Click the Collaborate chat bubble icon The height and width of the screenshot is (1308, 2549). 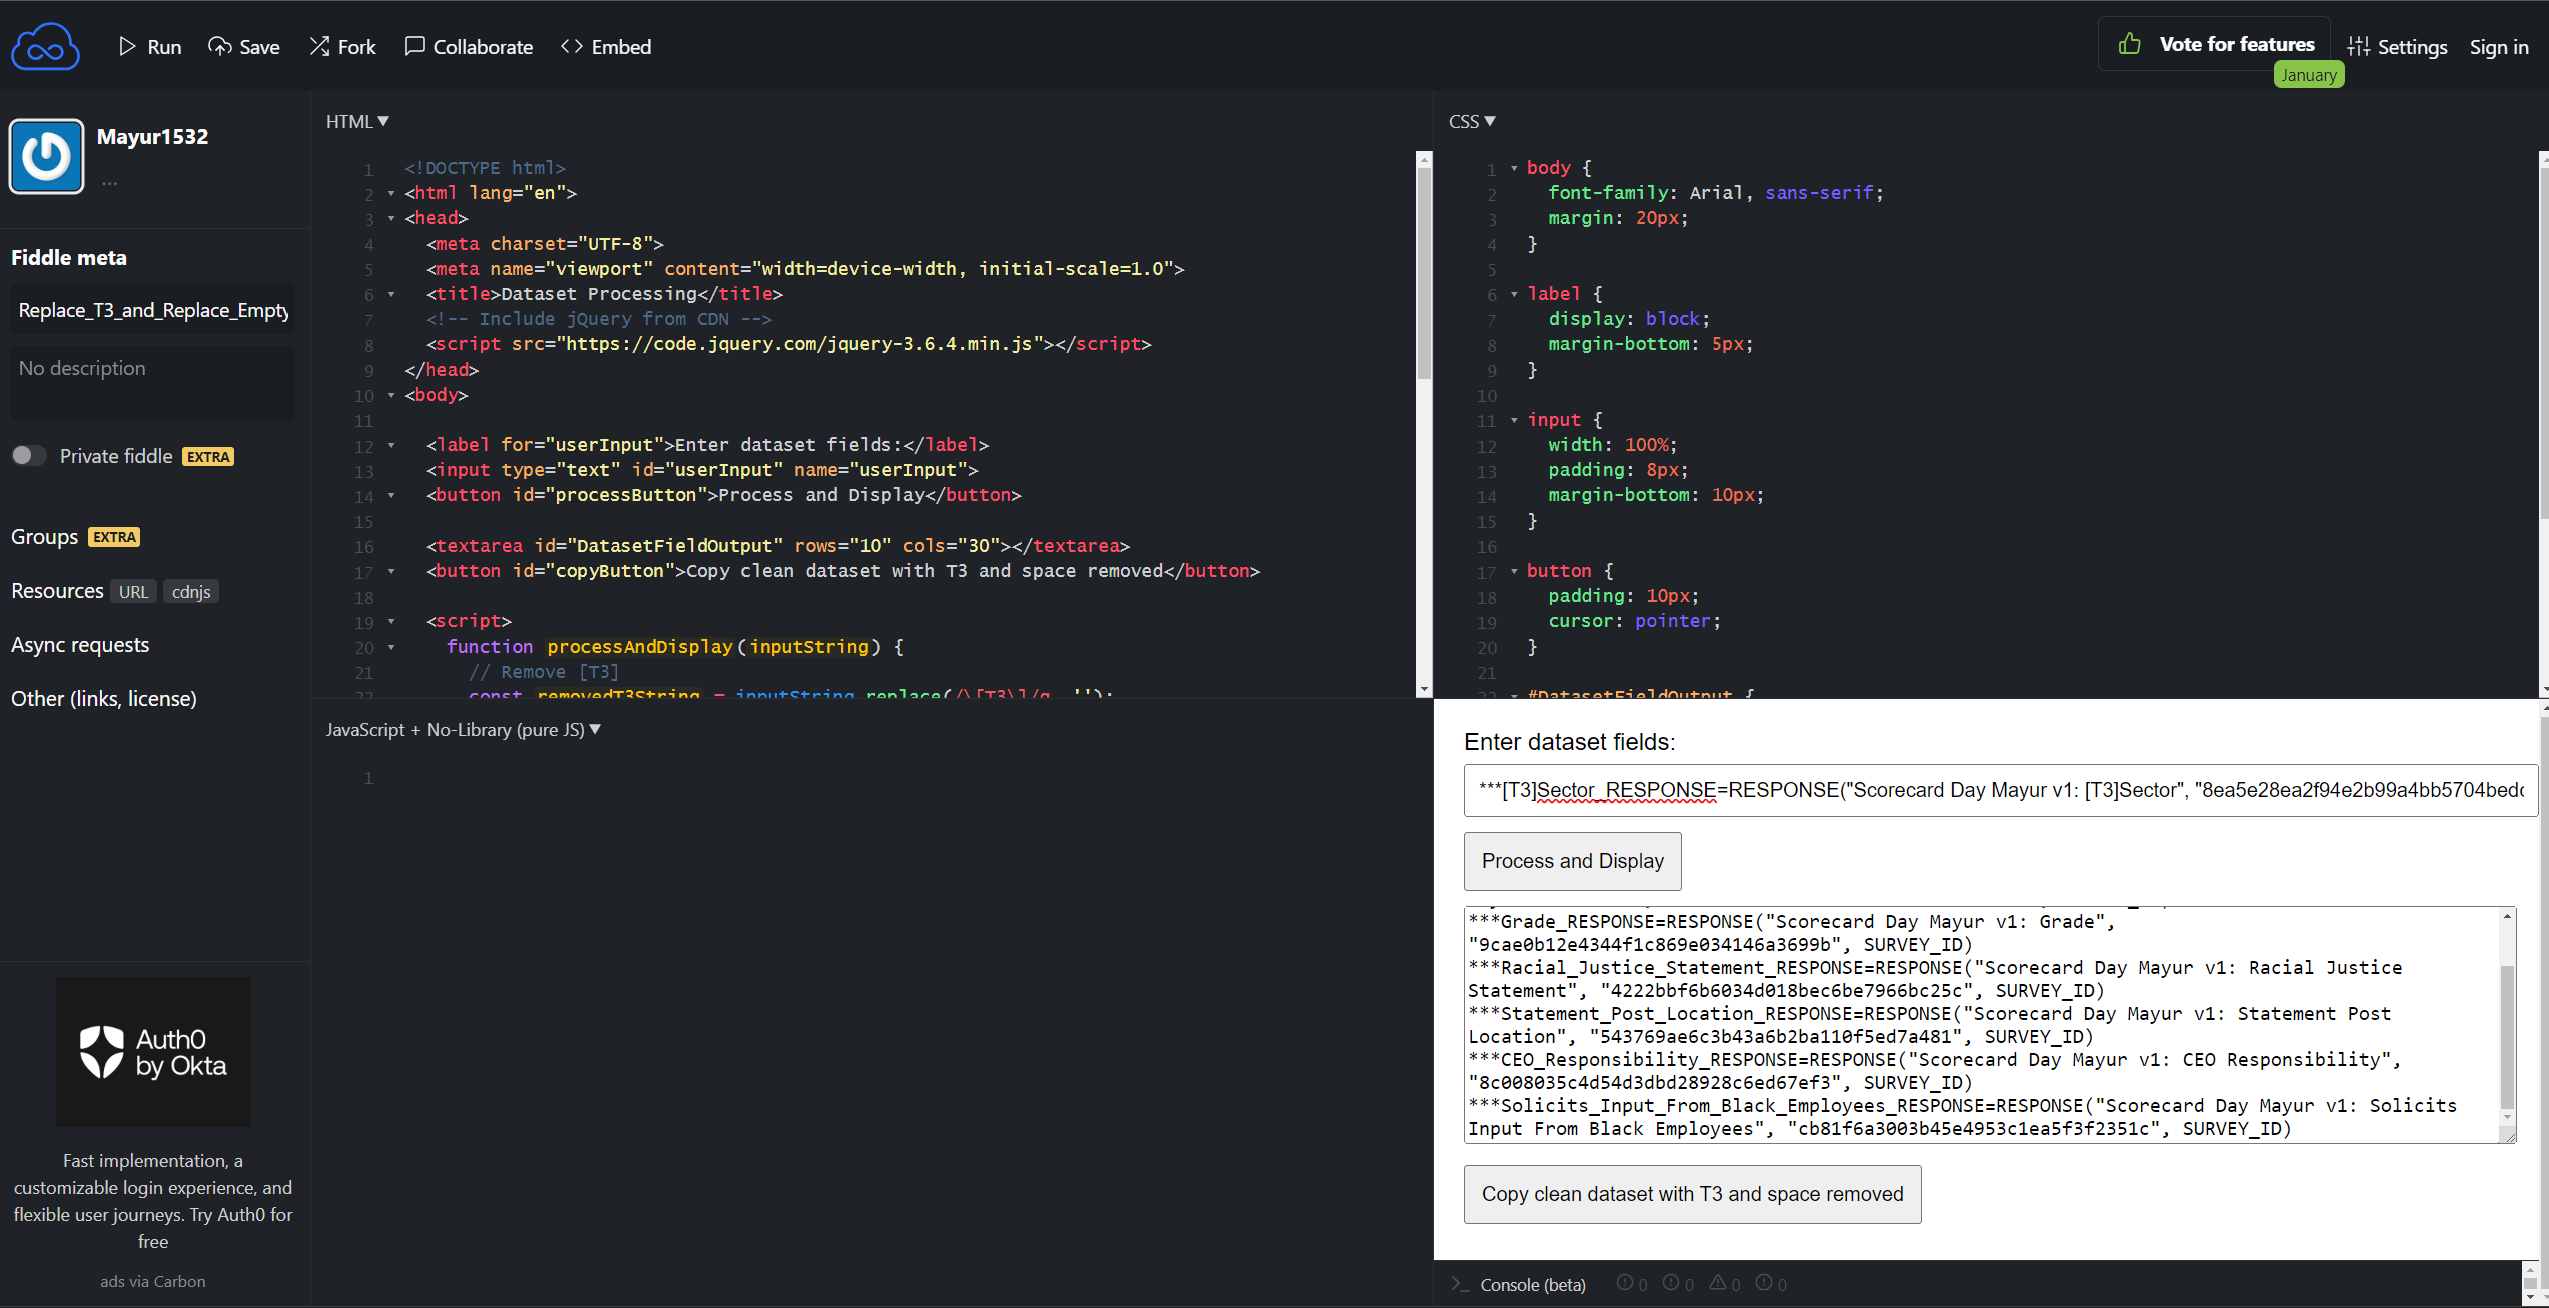(414, 46)
